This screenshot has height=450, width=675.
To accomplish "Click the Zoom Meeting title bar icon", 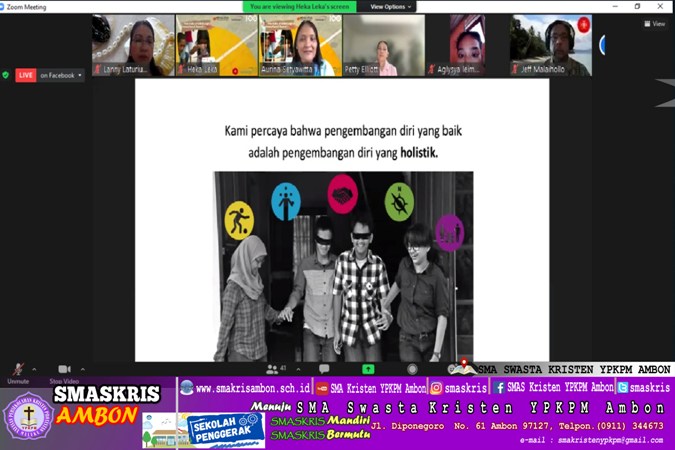I will click(x=2, y=7).
